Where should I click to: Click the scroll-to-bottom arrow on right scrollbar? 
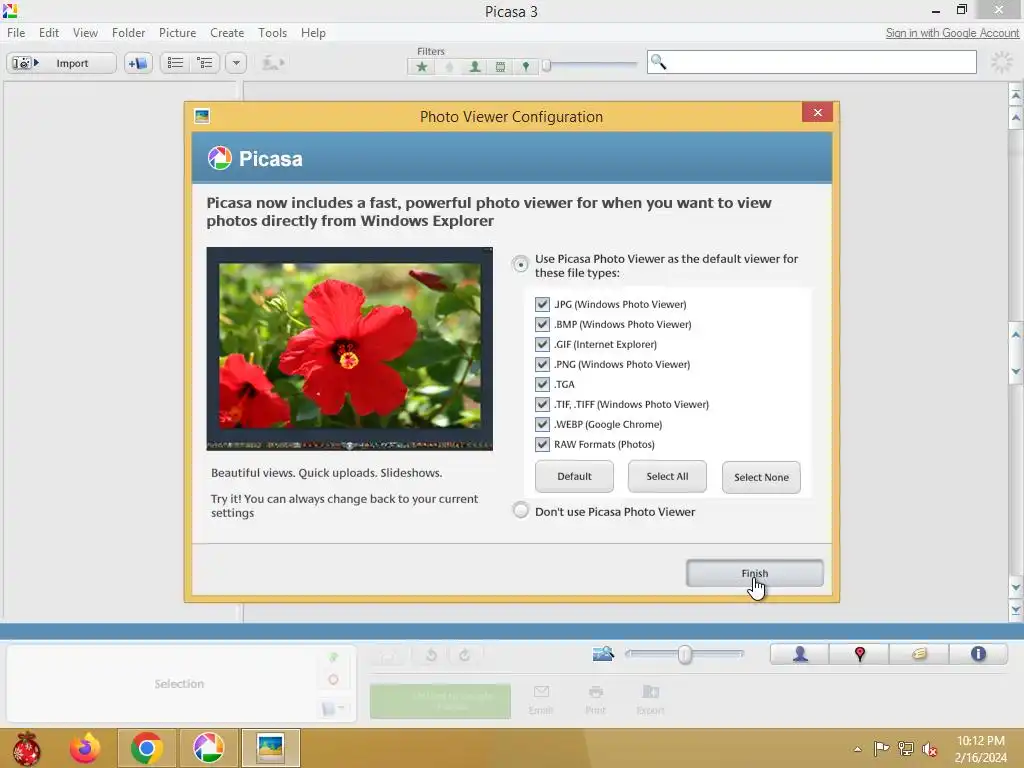coord(1016,610)
